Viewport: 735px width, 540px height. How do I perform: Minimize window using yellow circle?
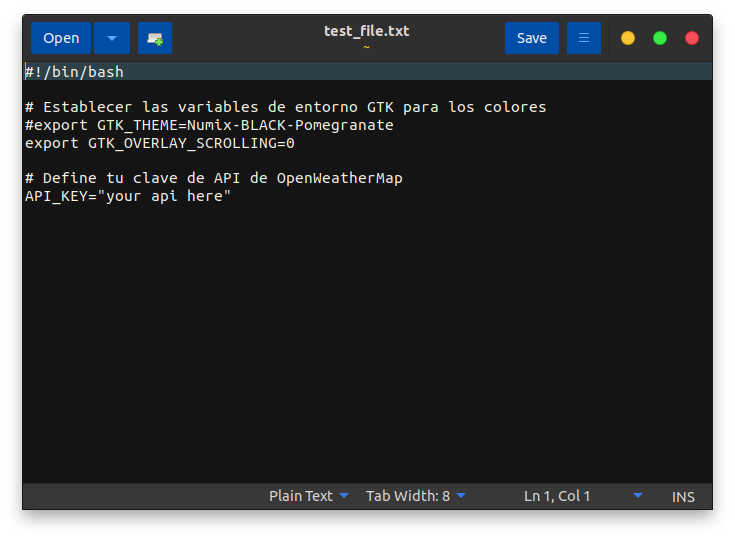pyautogui.click(x=628, y=38)
